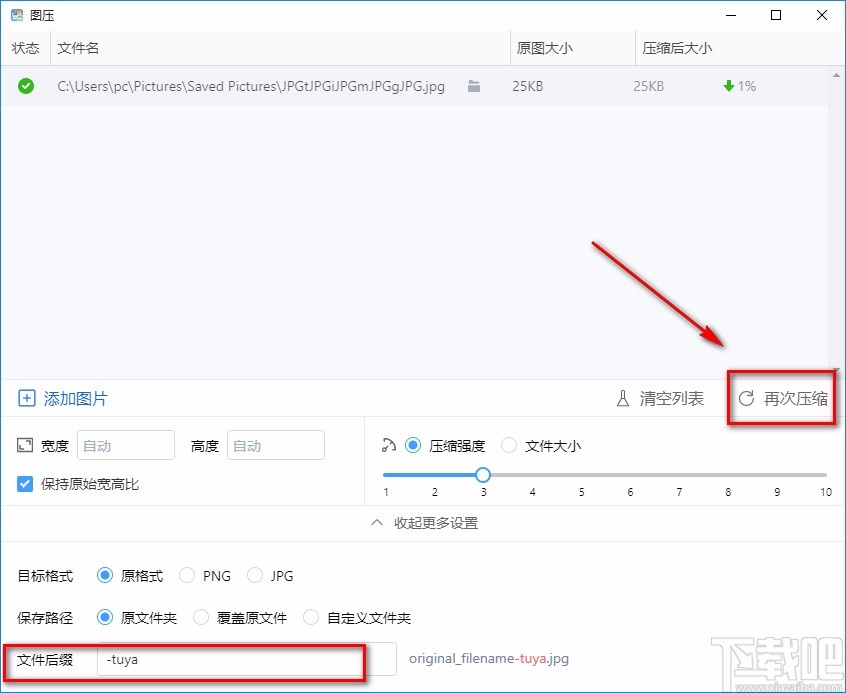Click the resize icon left of 宽度

[25, 446]
